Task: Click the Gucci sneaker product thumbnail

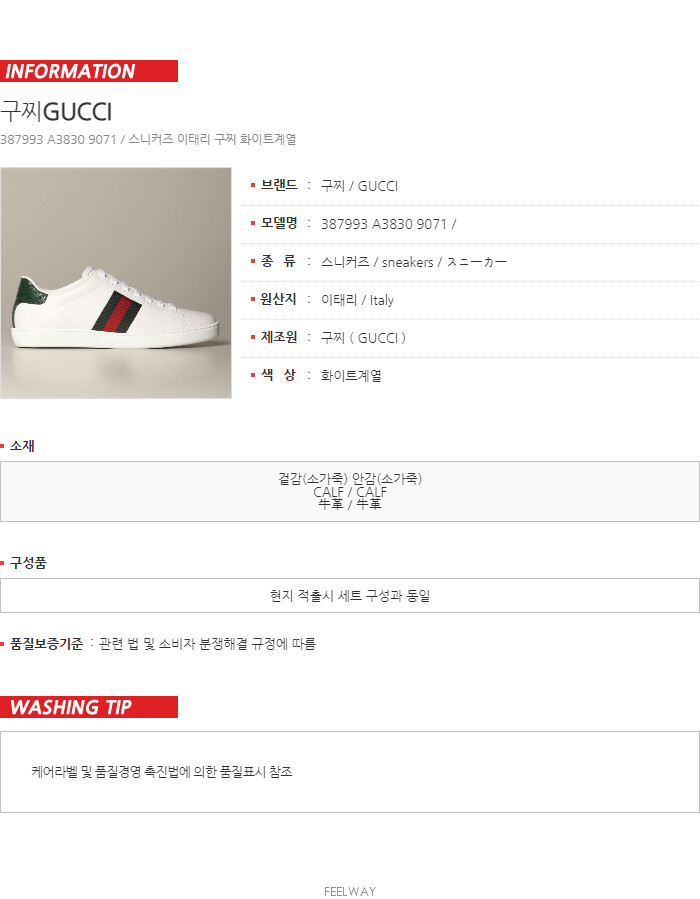Action: pos(116,283)
